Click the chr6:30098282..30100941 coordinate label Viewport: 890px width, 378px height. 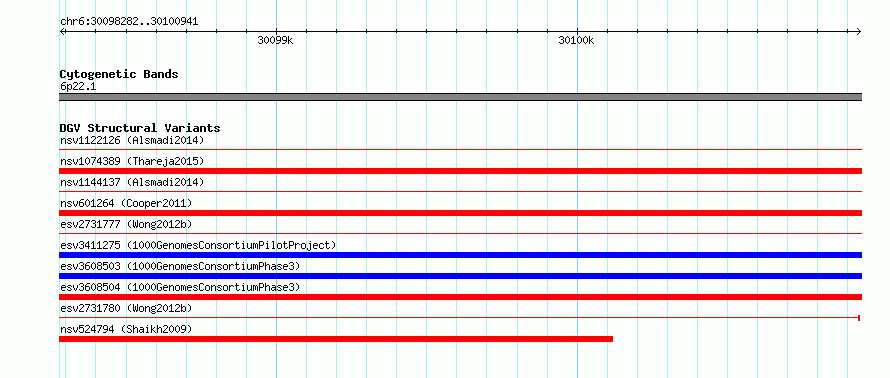pos(129,22)
